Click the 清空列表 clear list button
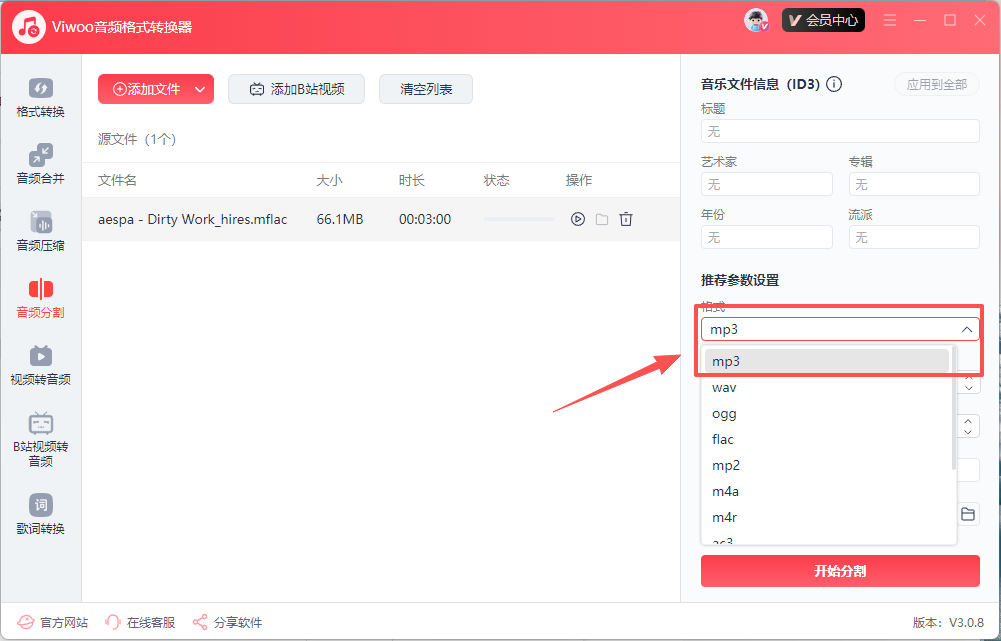The height and width of the screenshot is (641, 1001). [x=426, y=89]
